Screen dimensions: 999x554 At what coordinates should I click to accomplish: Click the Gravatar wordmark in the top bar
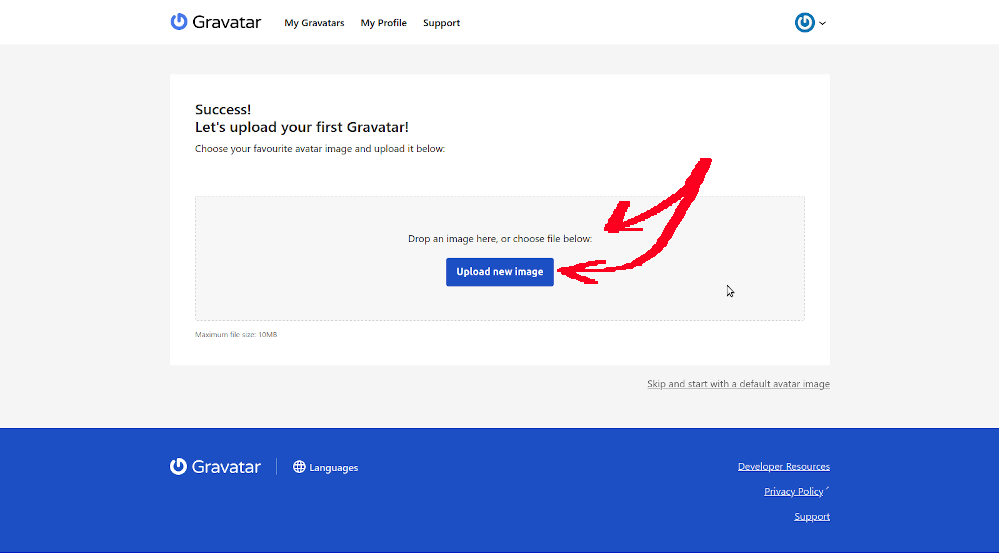227,22
